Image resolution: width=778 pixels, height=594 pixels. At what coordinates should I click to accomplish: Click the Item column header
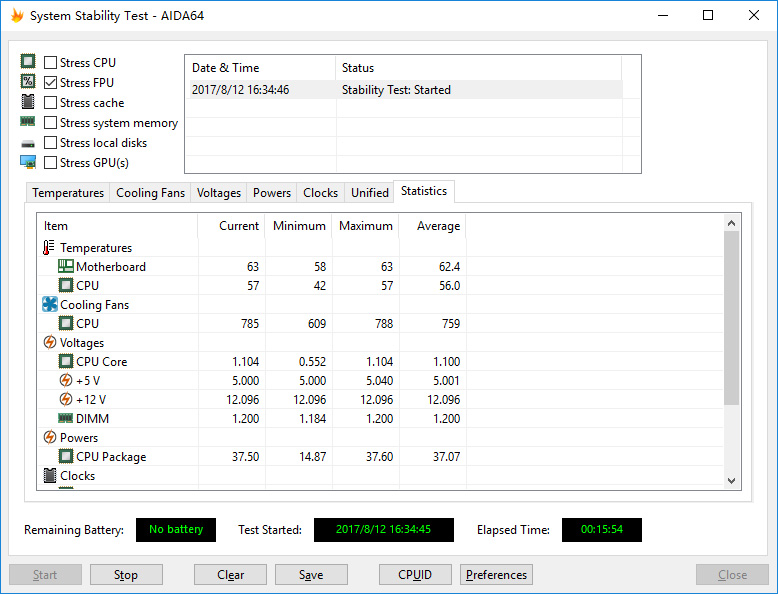[117, 226]
